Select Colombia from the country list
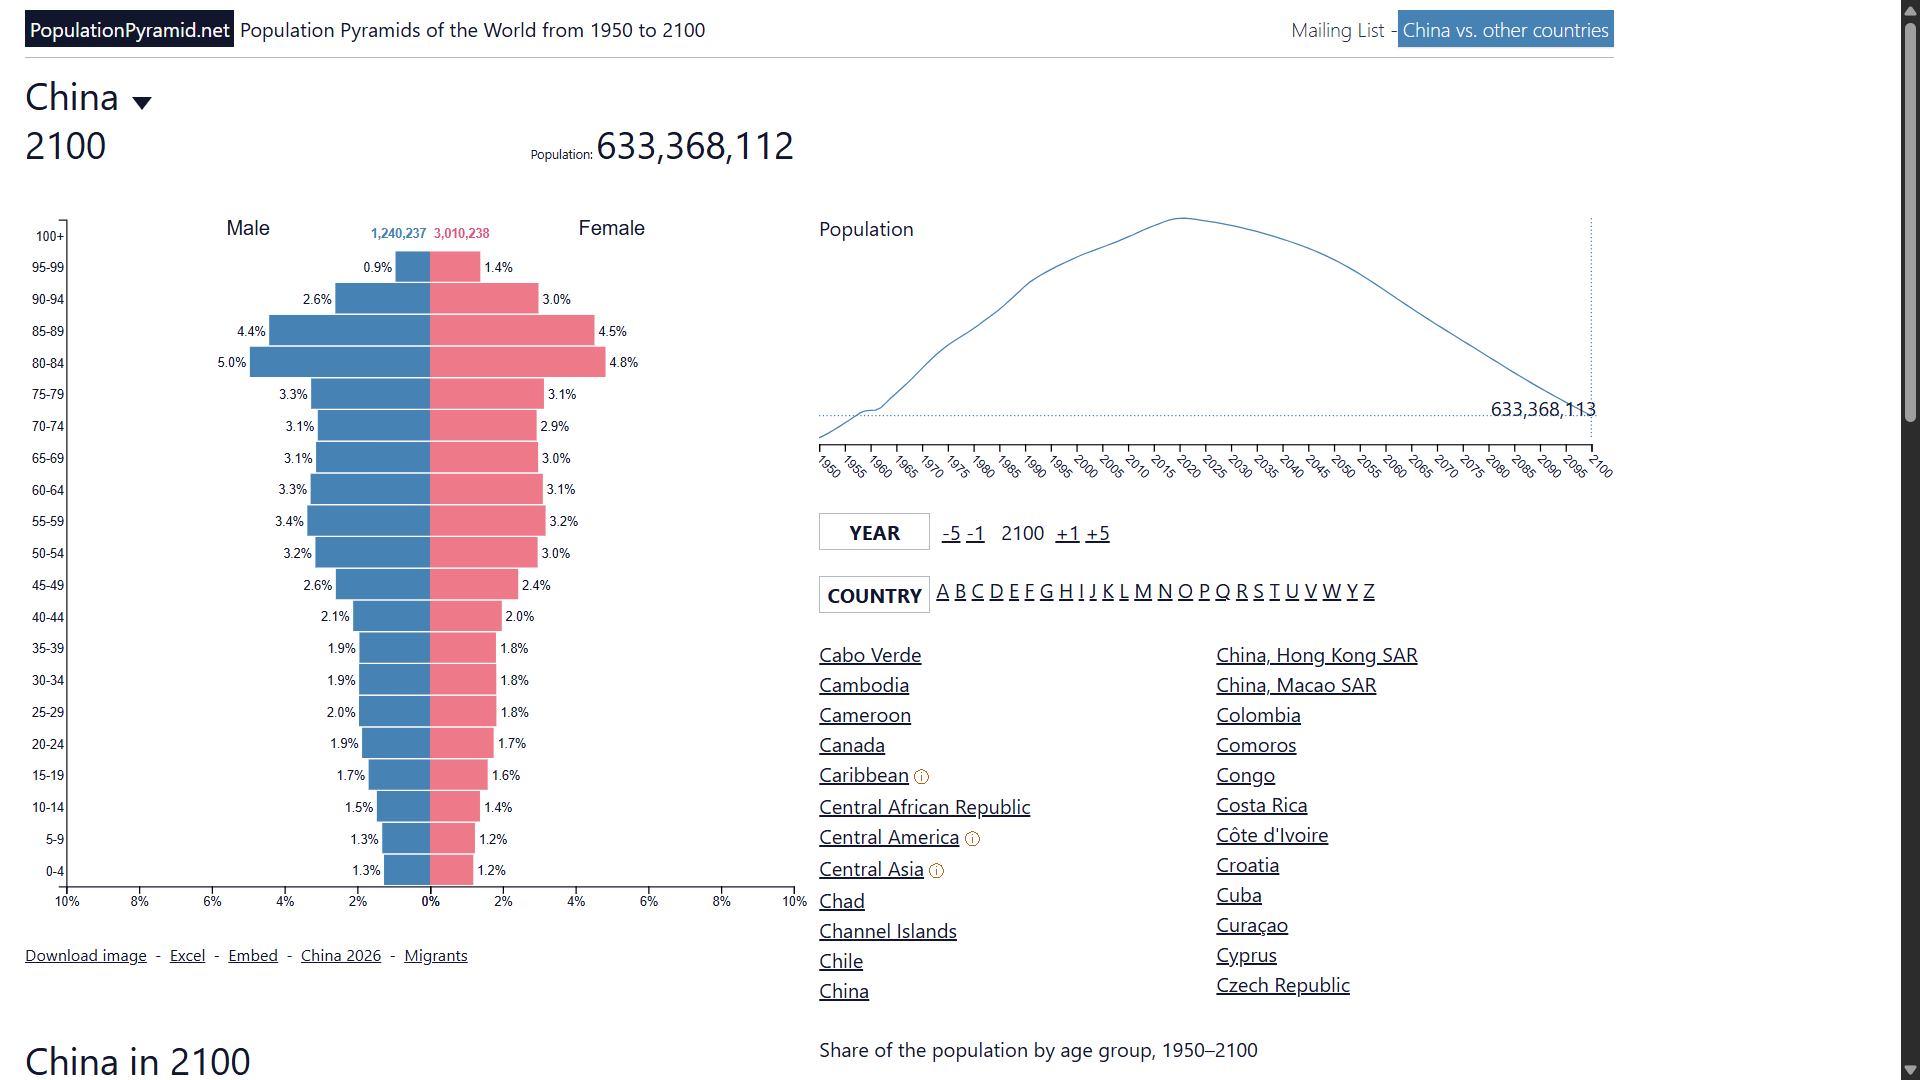The height and width of the screenshot is (1080, 1920). (1258, 715)
